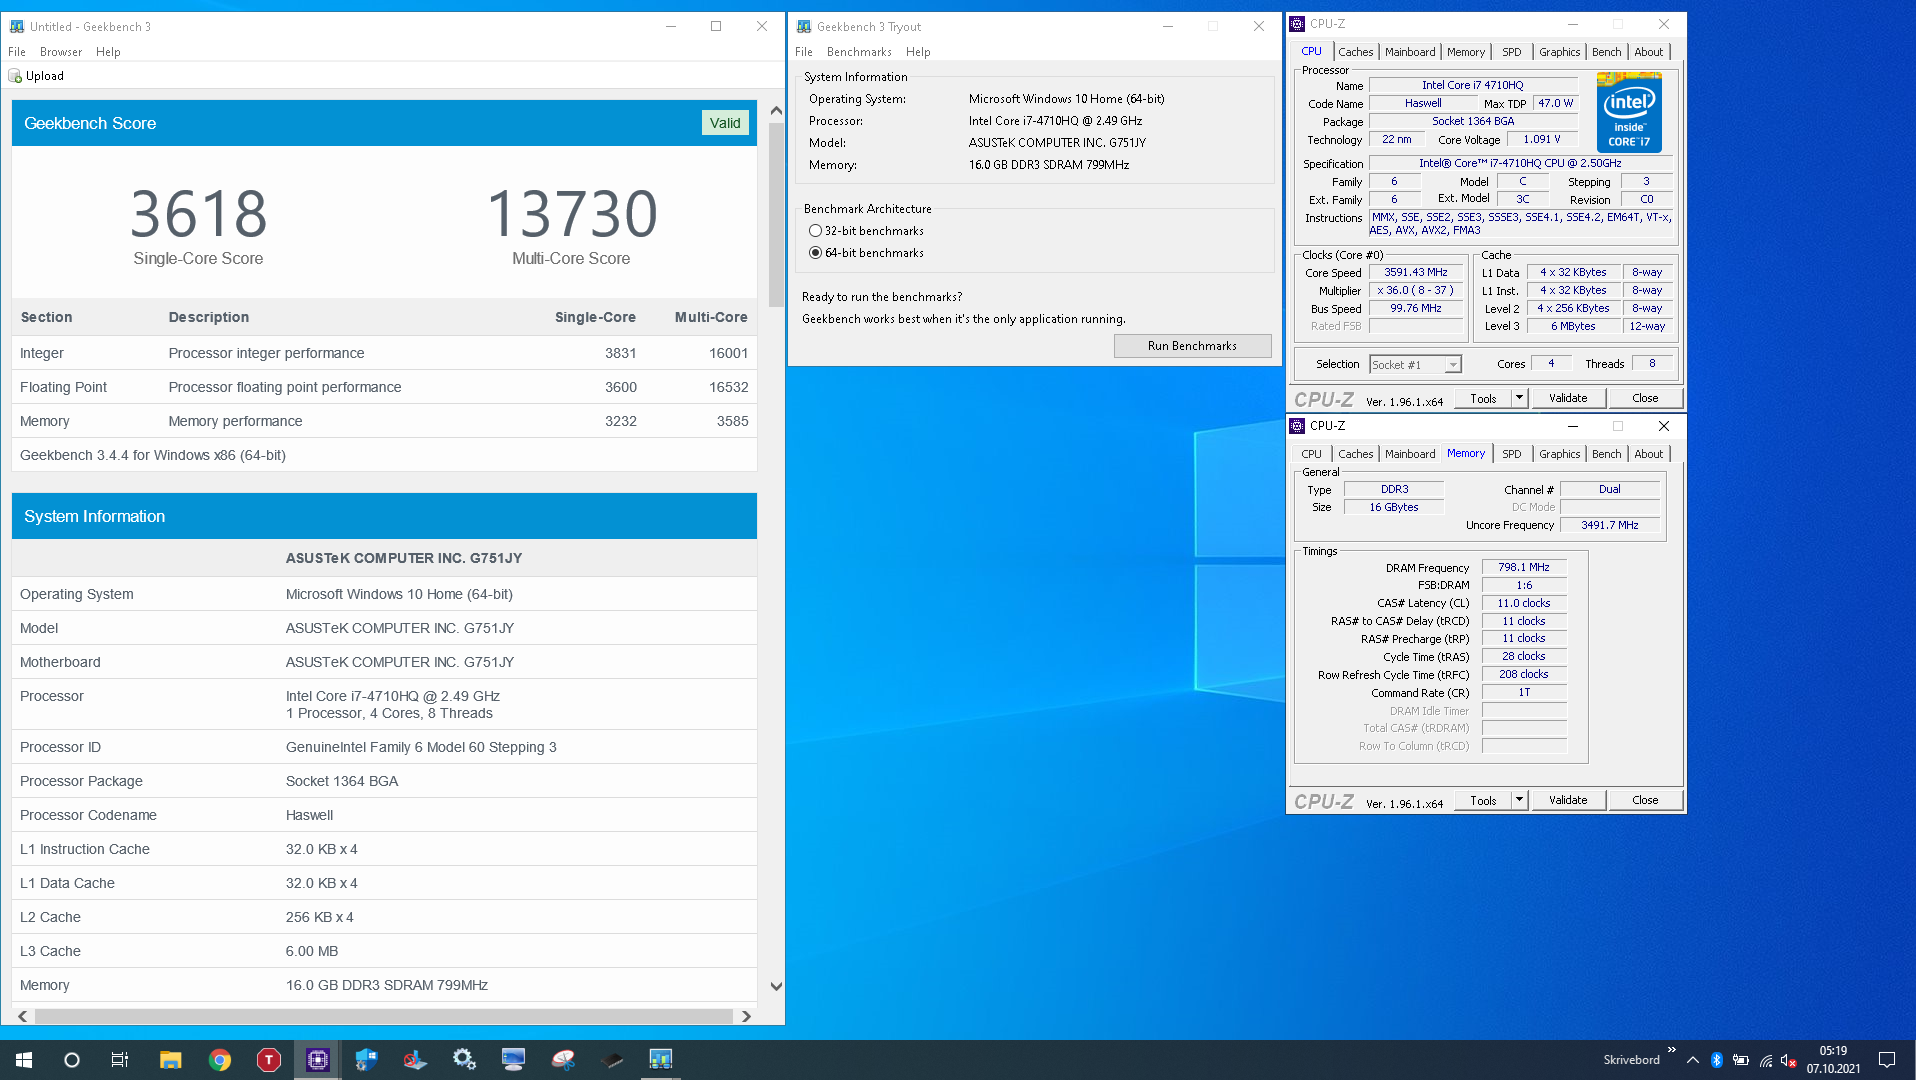This screenshot has width=1916, height=1080.
Task: Click the battery power tray icon
Action: coord(1741,1060)
